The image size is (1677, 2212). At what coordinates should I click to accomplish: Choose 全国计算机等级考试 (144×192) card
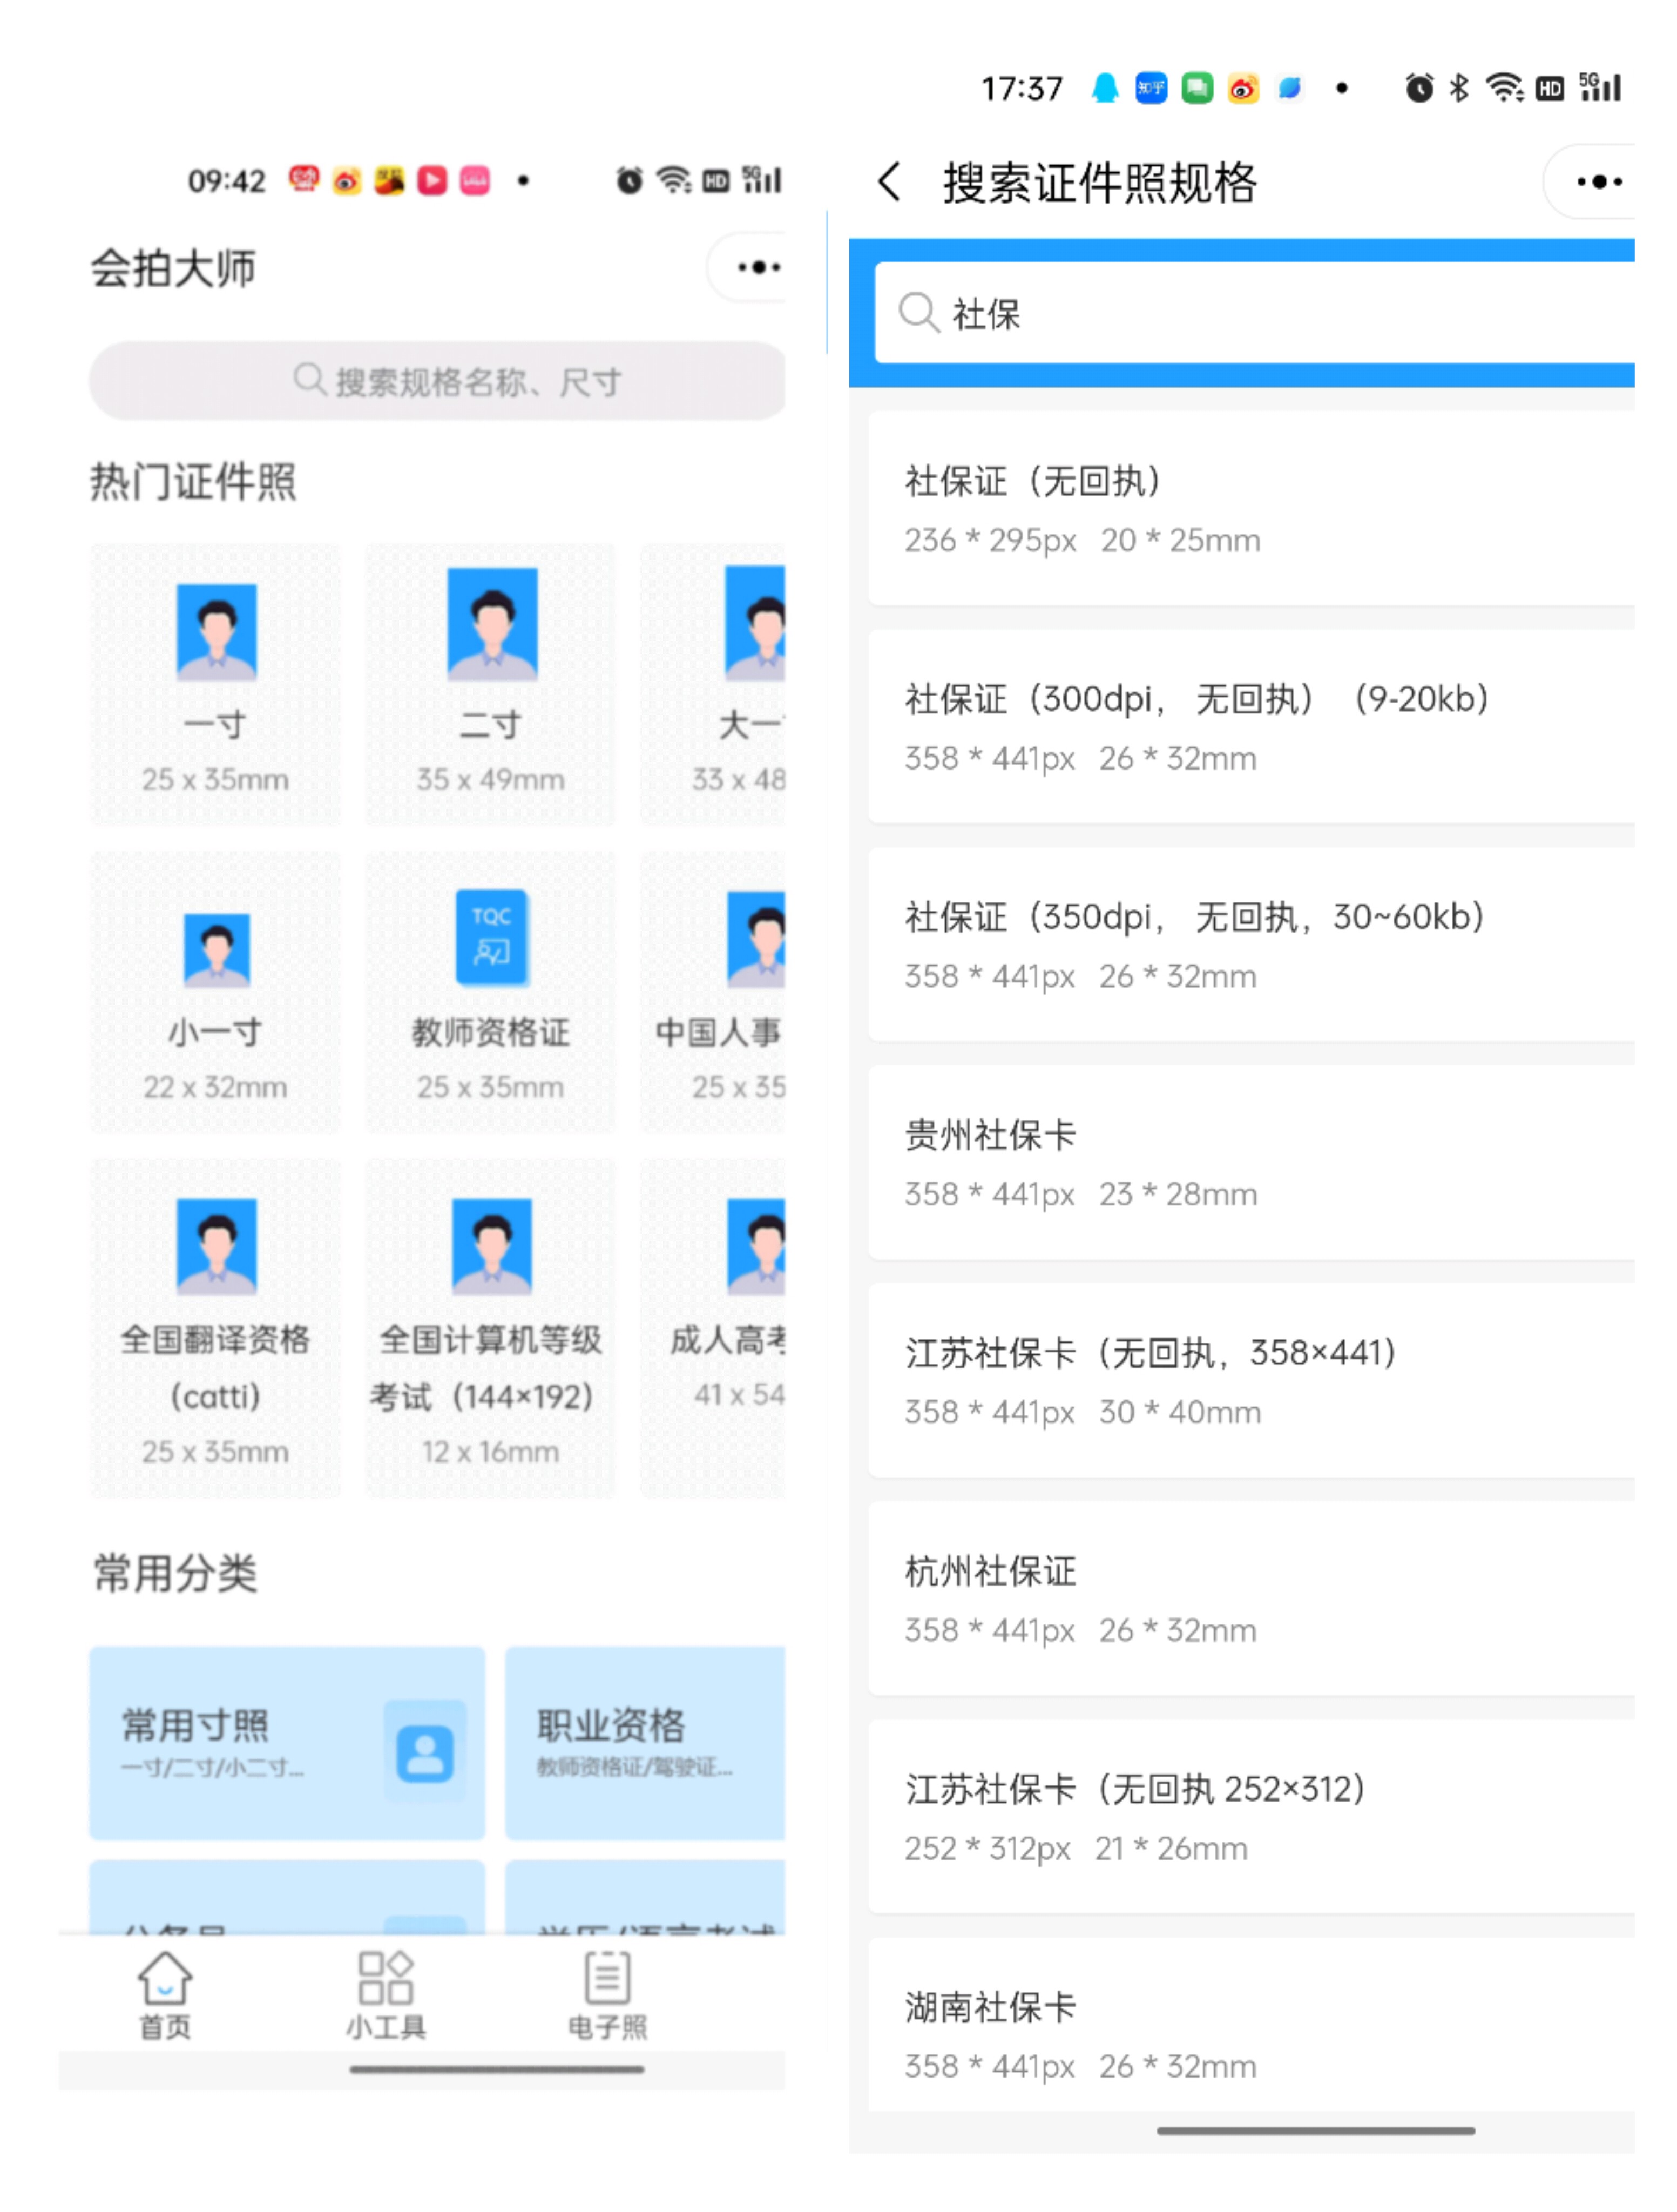[490, 1328]
